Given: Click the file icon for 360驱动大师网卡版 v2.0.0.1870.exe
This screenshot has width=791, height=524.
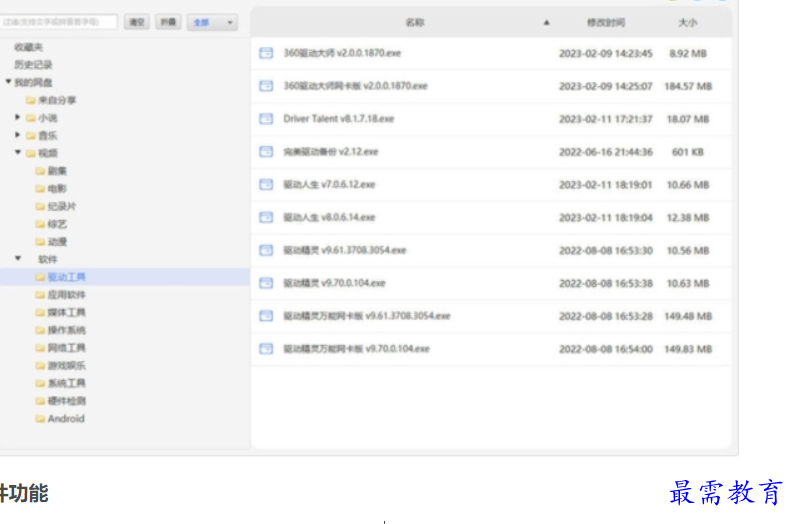Looking at the screenshot, I should click(x=266, y=86).
